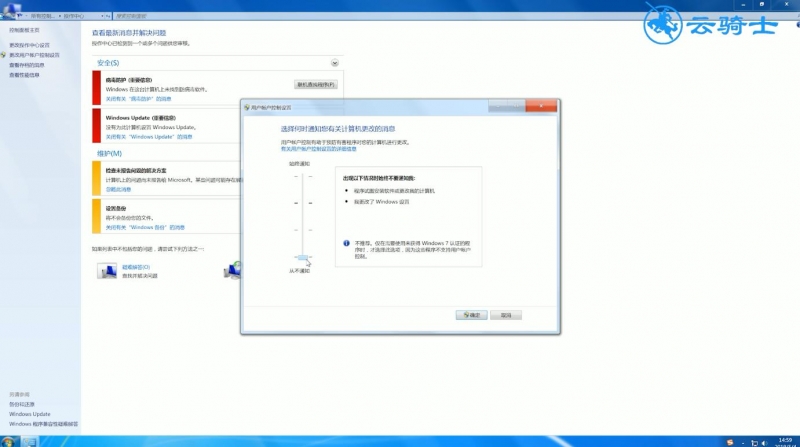Click the network tray icon

pos(755,443)
